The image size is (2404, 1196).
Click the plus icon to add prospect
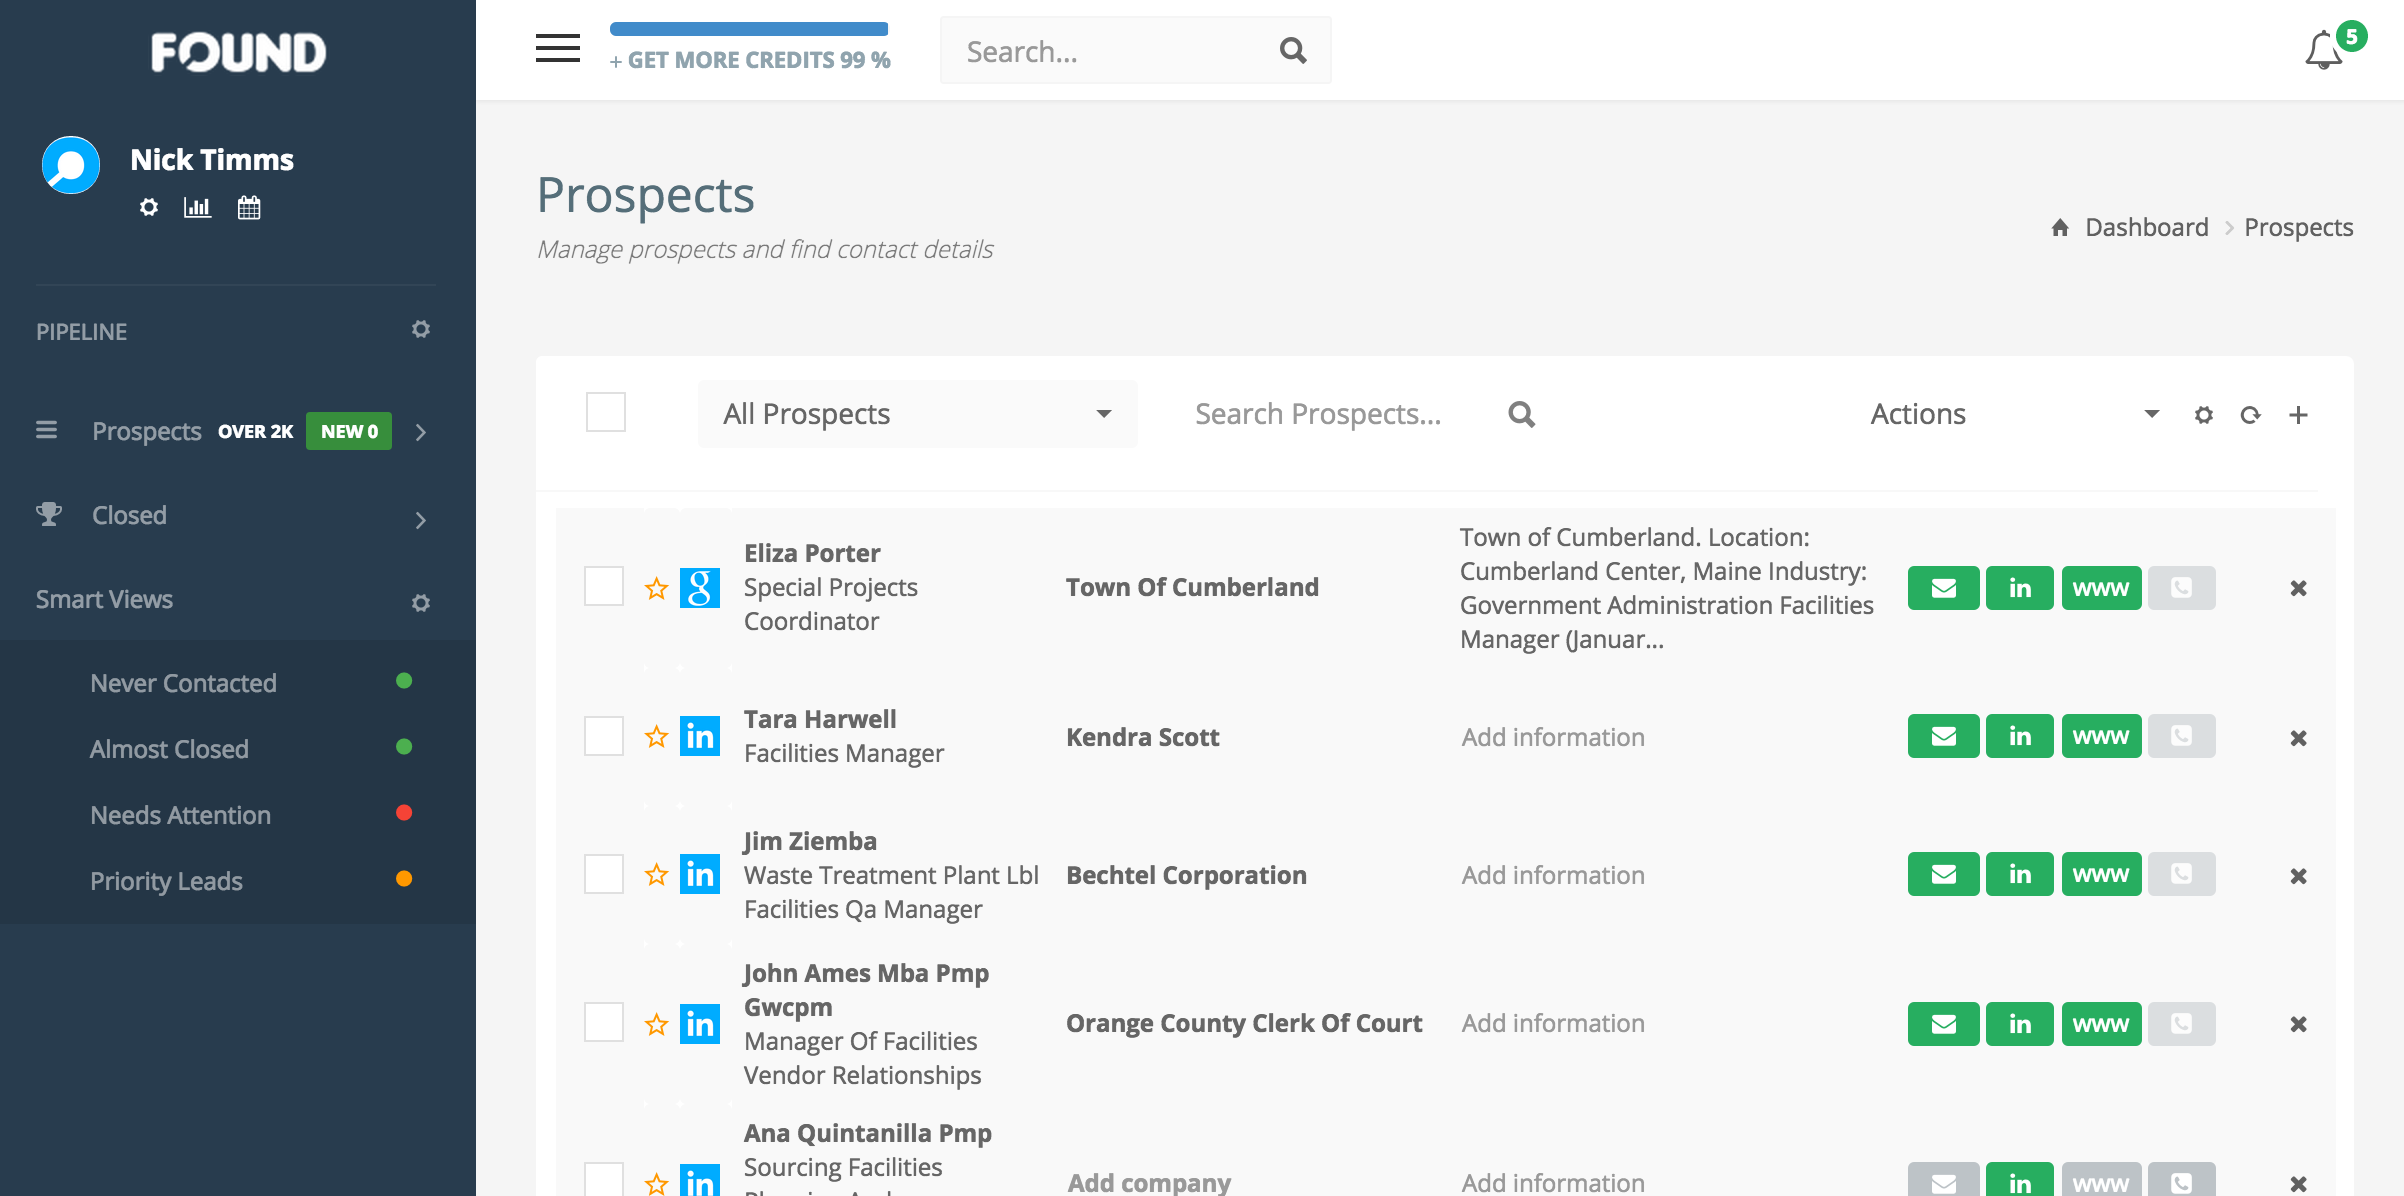[x=2298, y=415]
